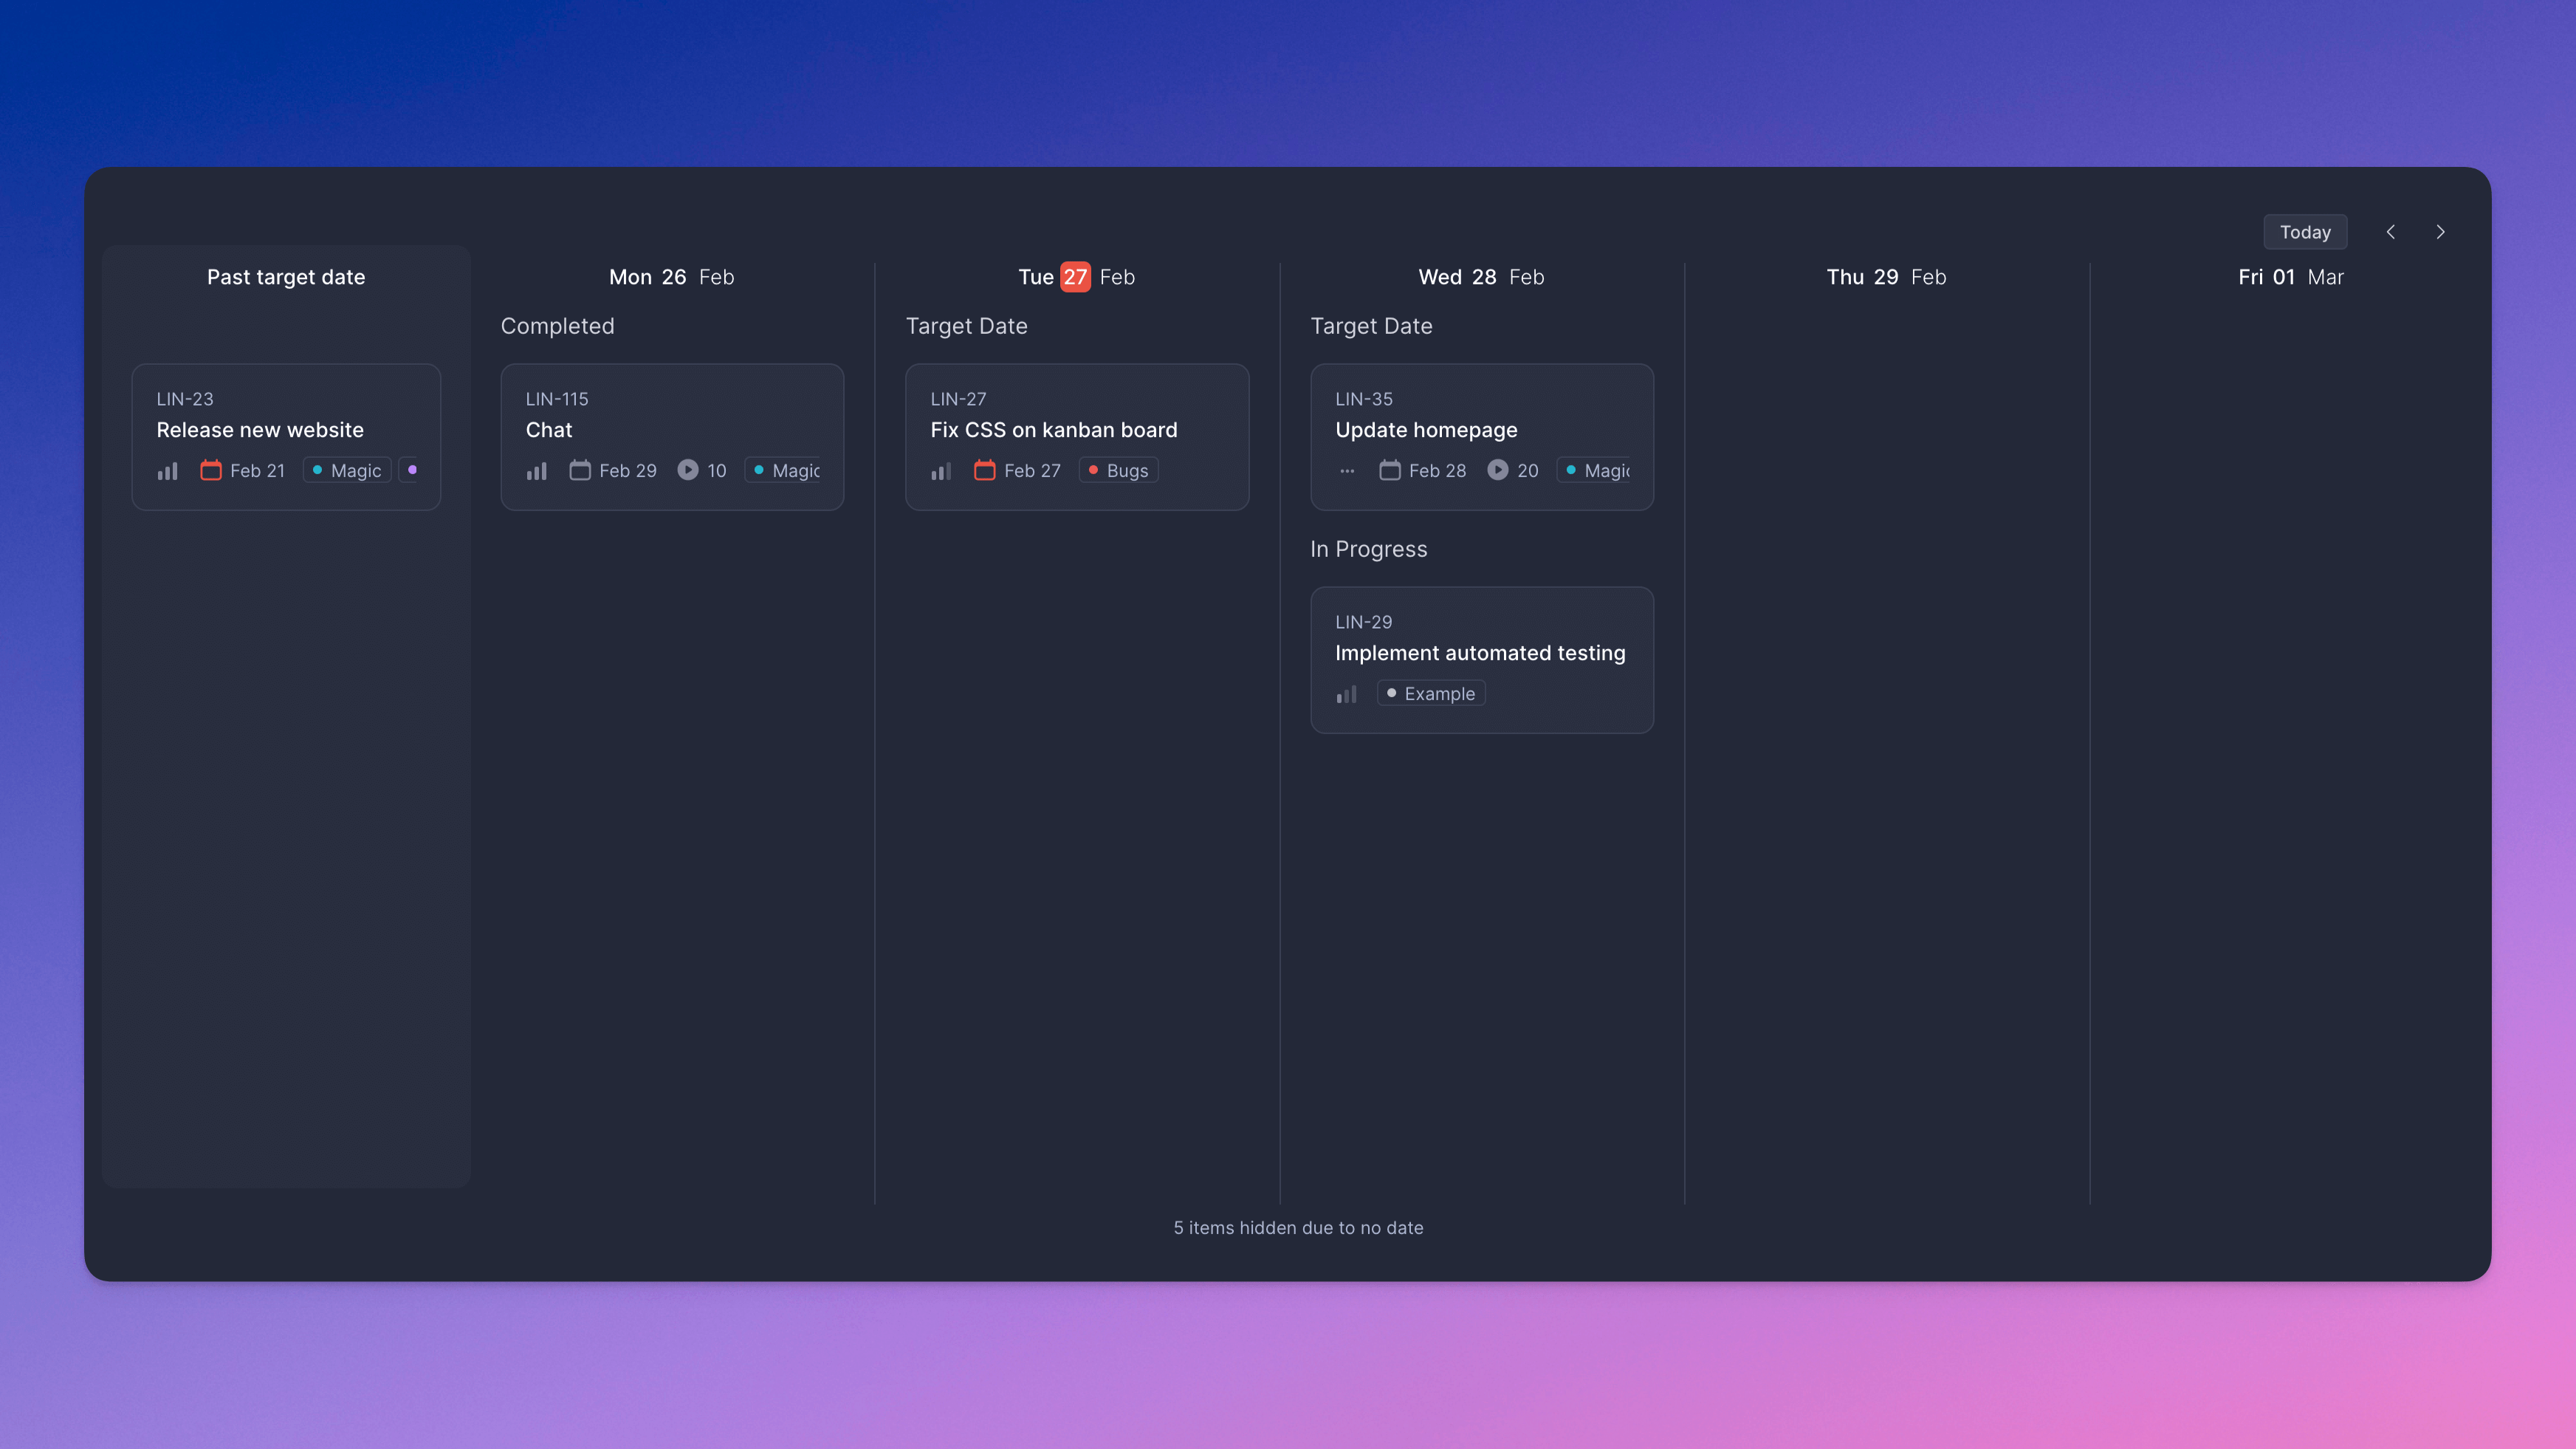The image size is (2576, 1449).
Task: Click cycle play icon on Update homepage card
Action: (x=1497, y=470)
